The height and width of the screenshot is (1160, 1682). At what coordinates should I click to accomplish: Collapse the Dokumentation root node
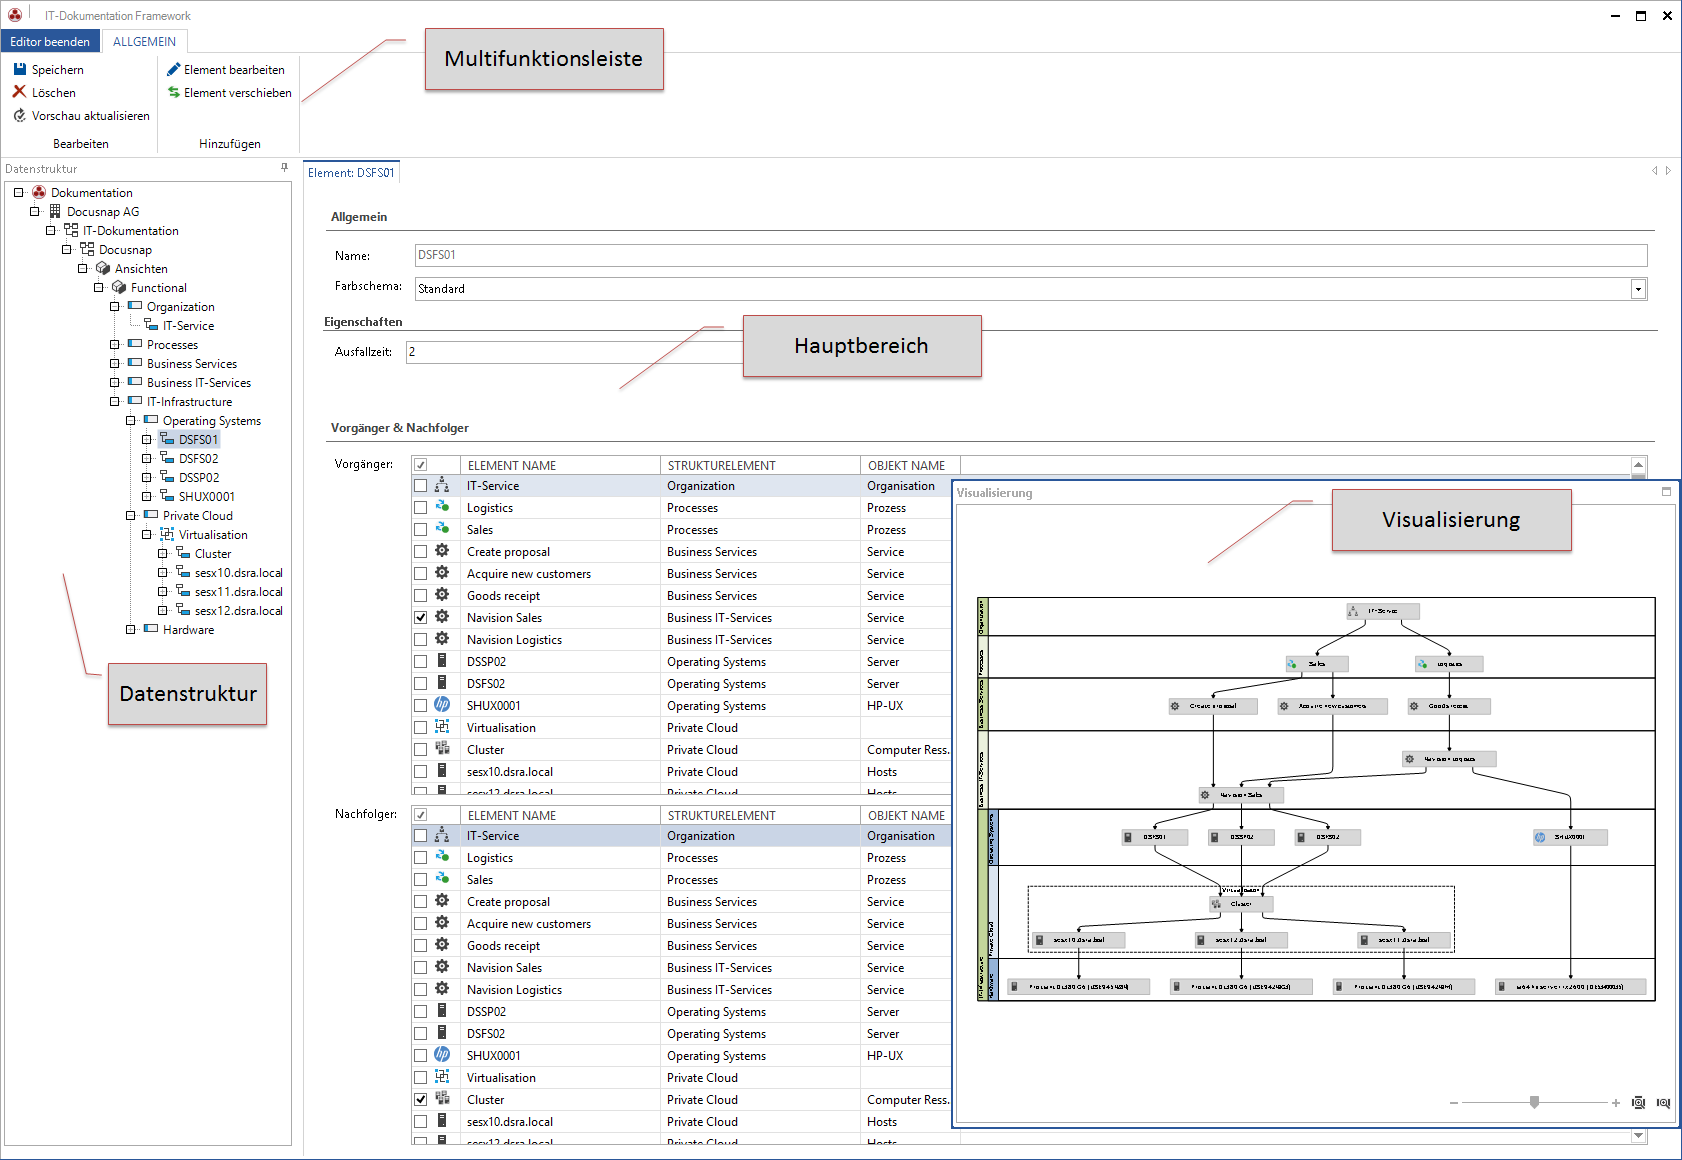[19, 192]
